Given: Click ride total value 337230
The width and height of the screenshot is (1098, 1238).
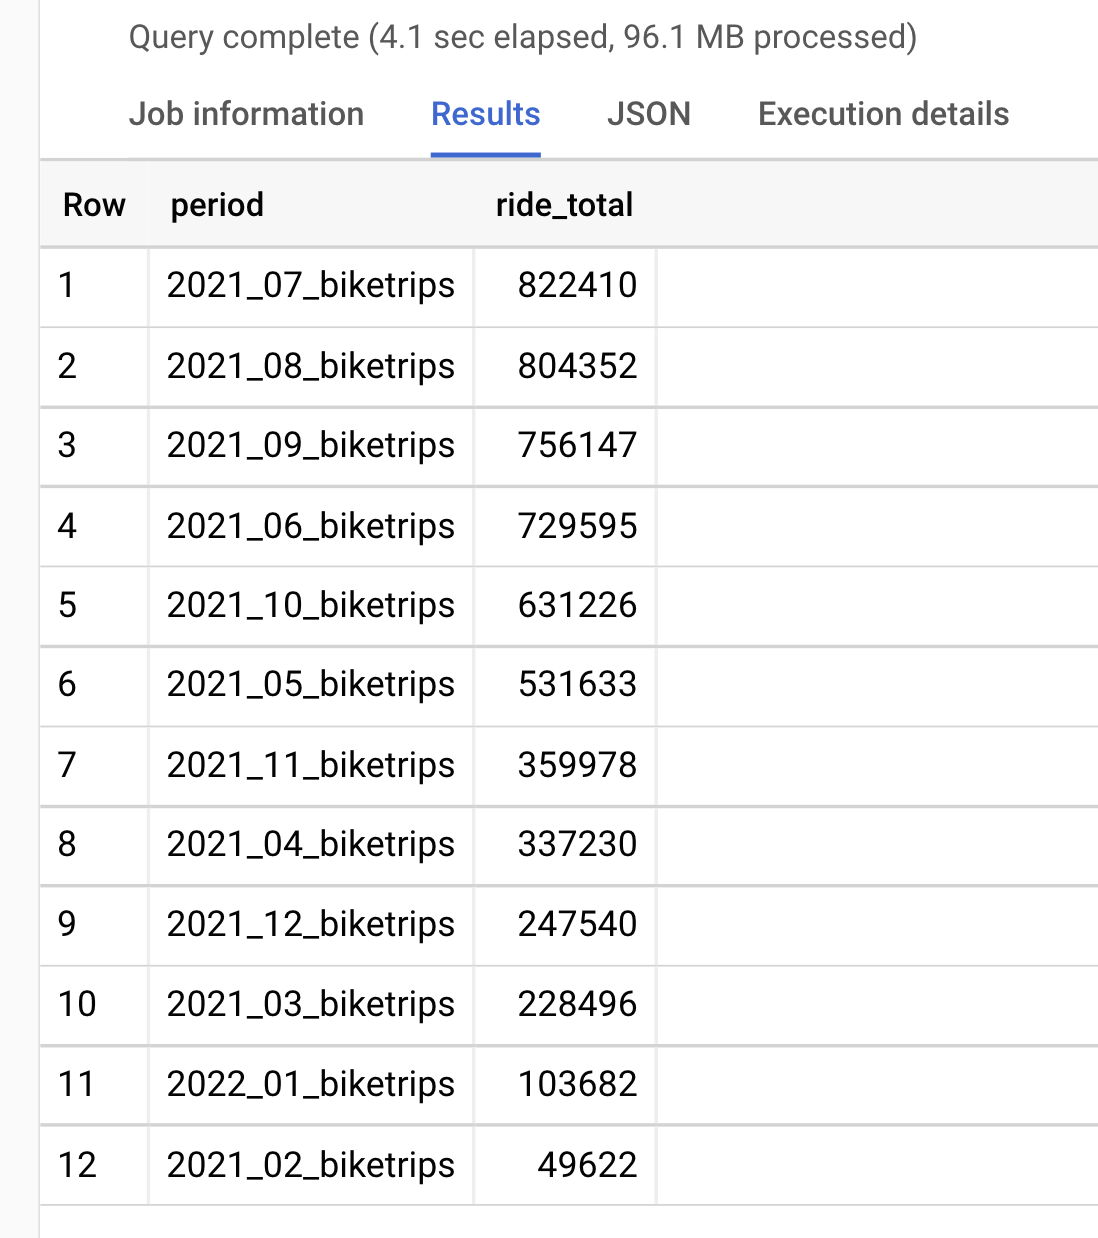Looking at the screenshot, I should (x=577, y=844).
